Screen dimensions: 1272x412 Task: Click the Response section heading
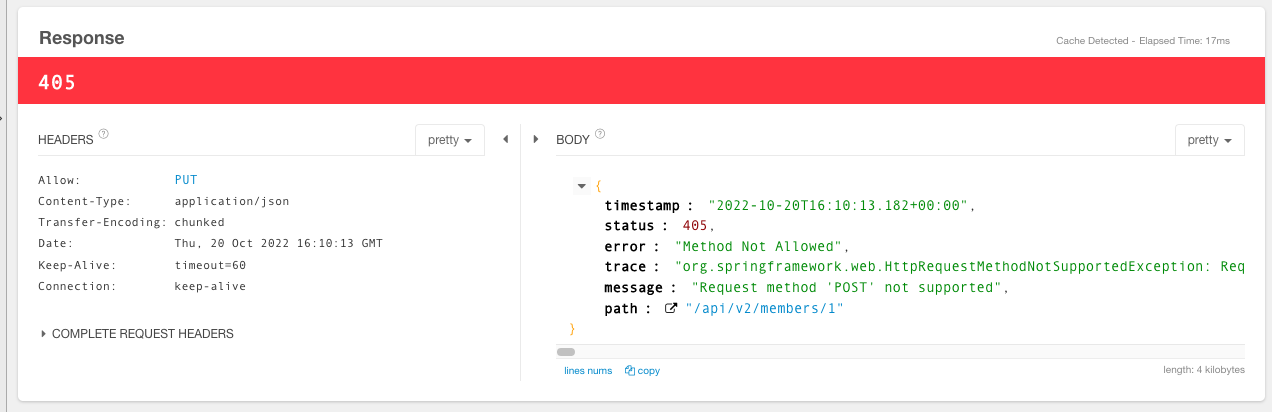click(81, 38)
